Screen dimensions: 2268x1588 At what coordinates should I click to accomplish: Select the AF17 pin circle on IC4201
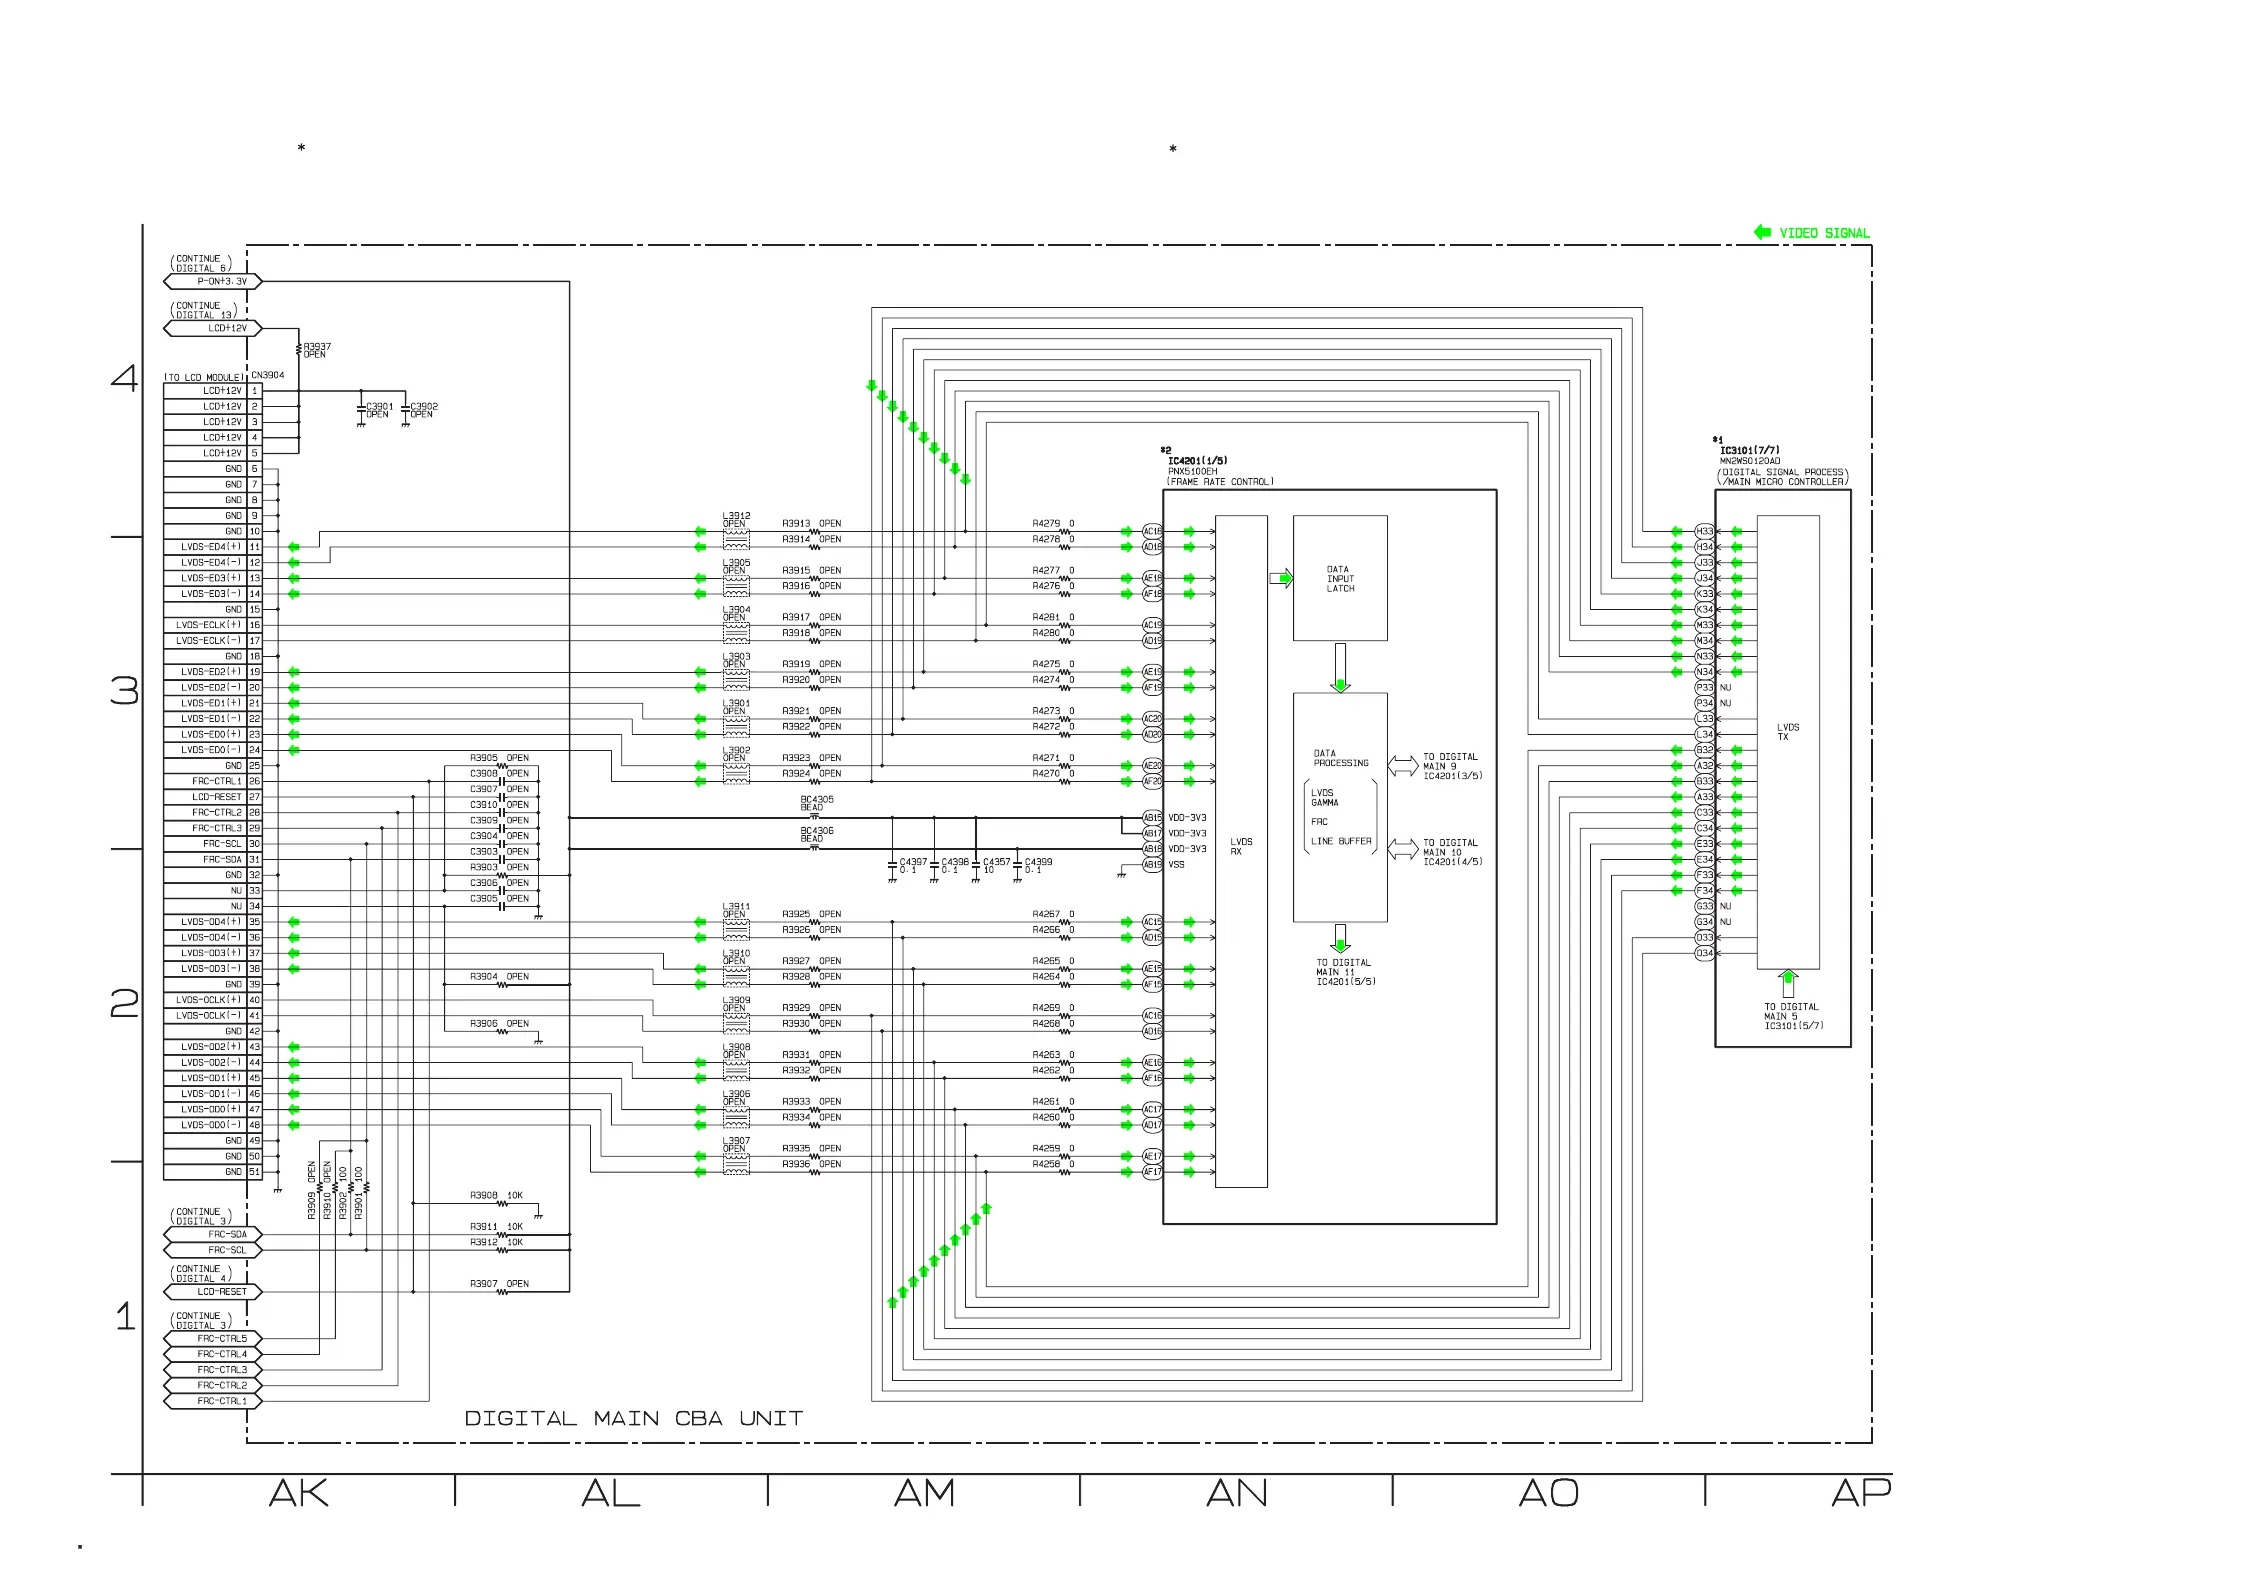1152,1171
